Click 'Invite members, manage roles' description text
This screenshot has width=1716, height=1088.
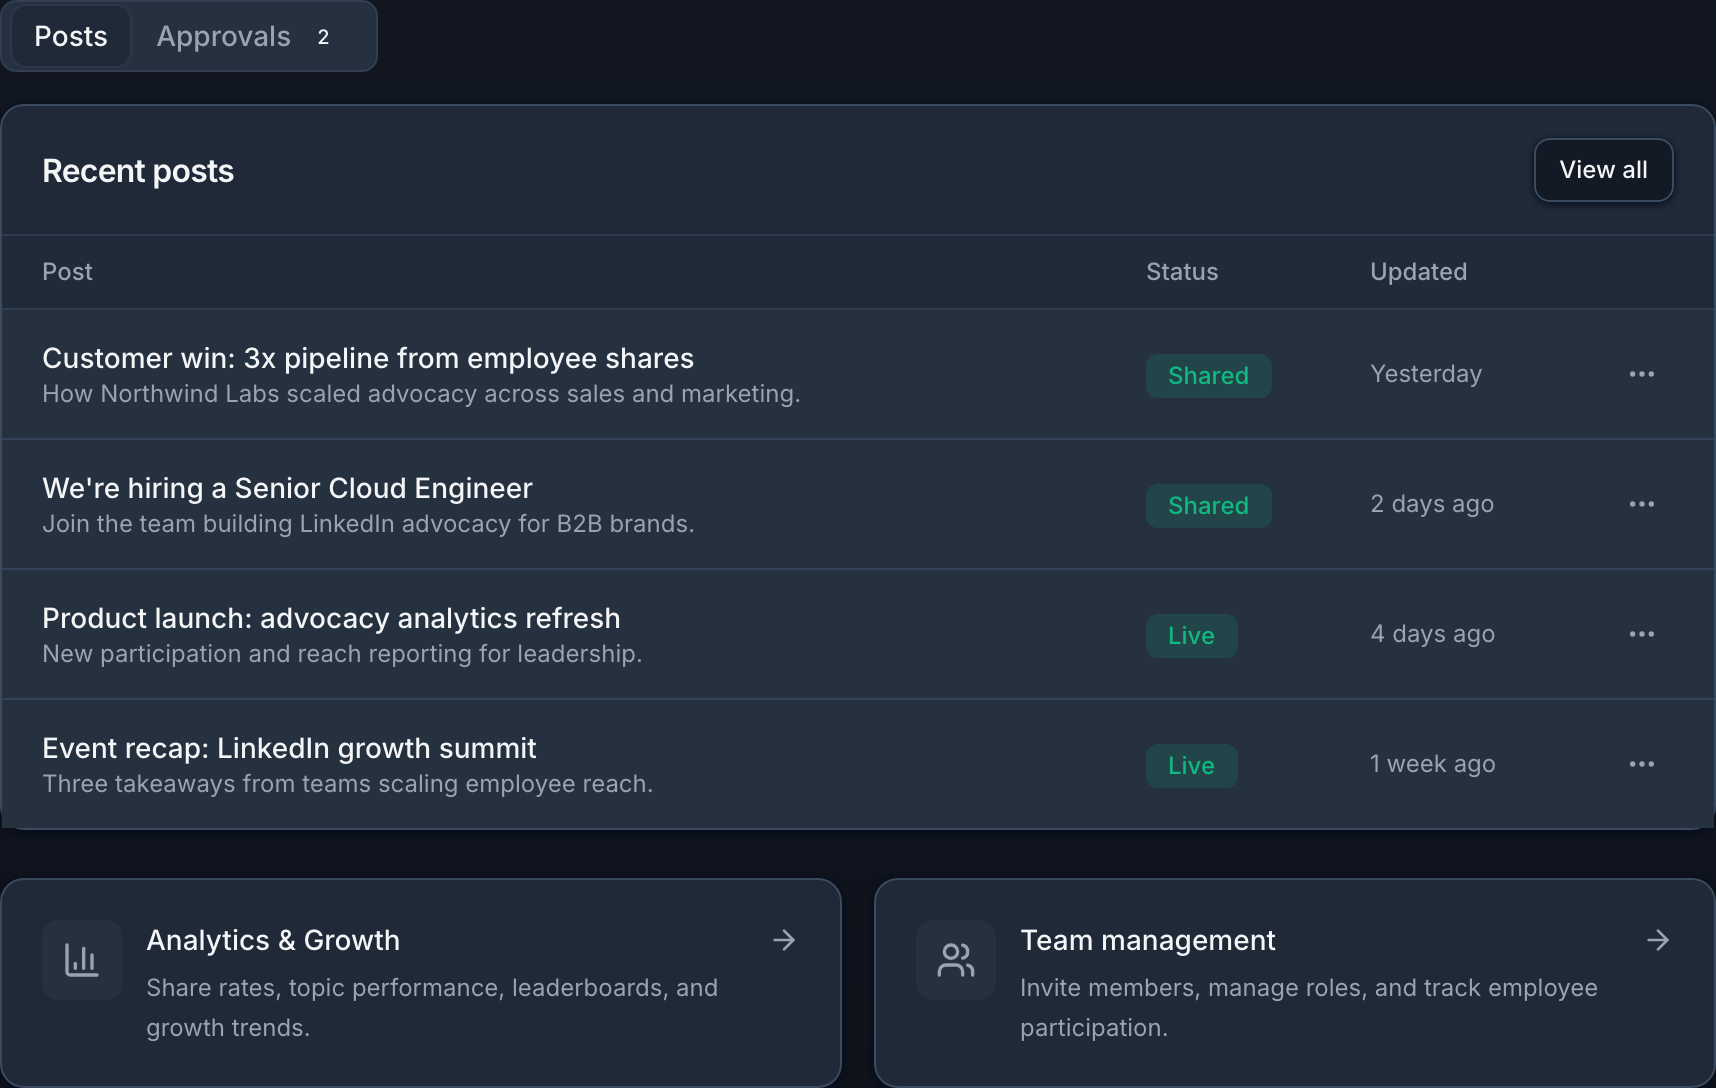(1309, 1008)
